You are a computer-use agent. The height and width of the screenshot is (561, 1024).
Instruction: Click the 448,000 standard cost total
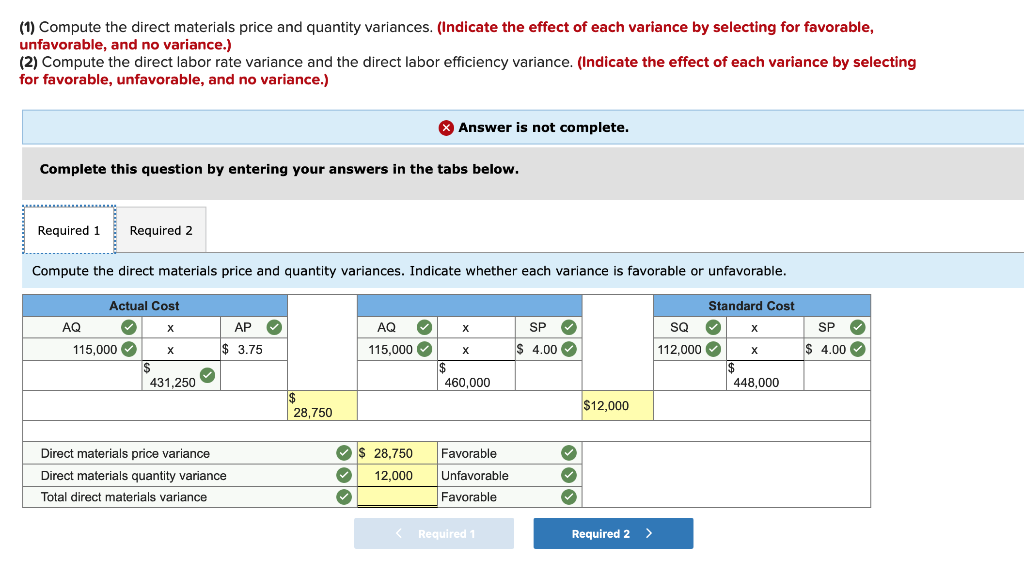click(765, 376)
